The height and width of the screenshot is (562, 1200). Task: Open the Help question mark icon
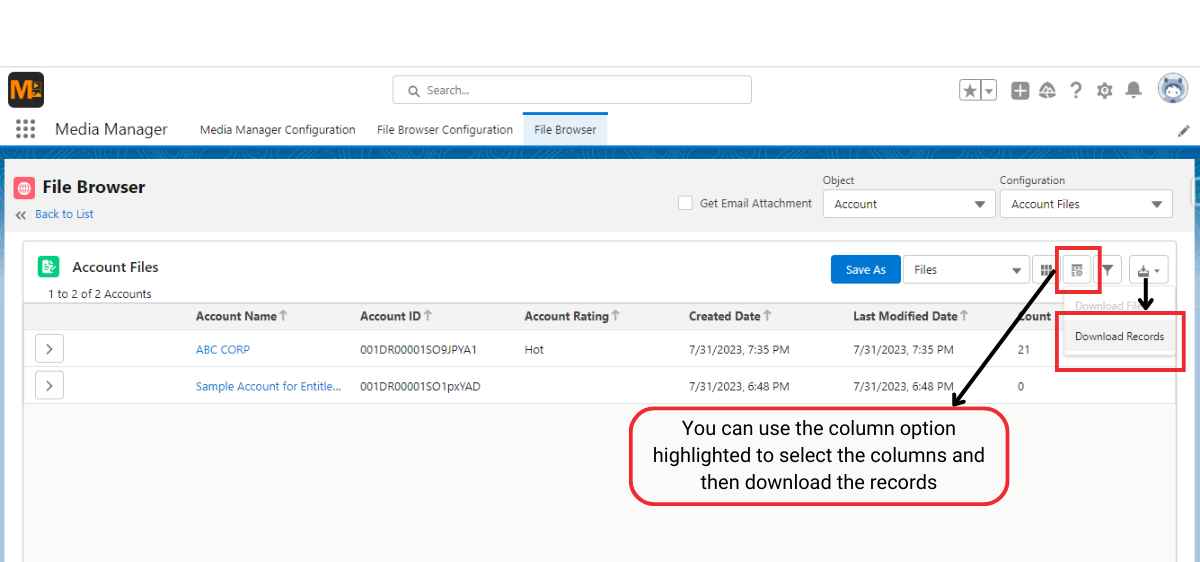1076,90
